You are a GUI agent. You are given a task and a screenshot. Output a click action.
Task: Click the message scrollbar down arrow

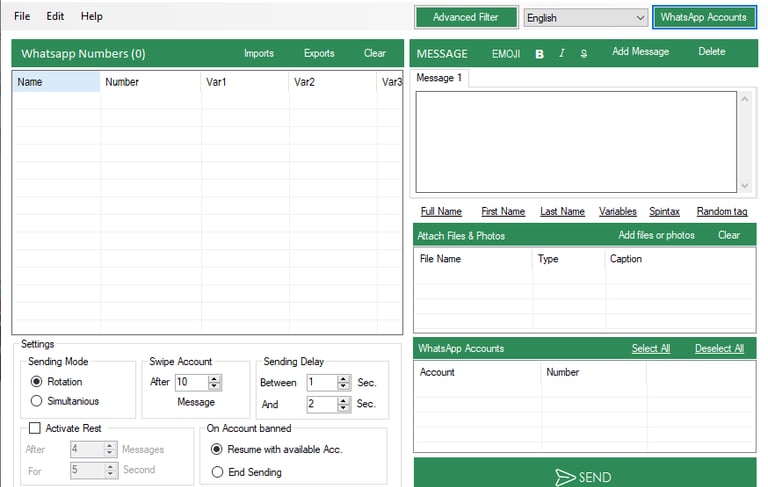745,186
